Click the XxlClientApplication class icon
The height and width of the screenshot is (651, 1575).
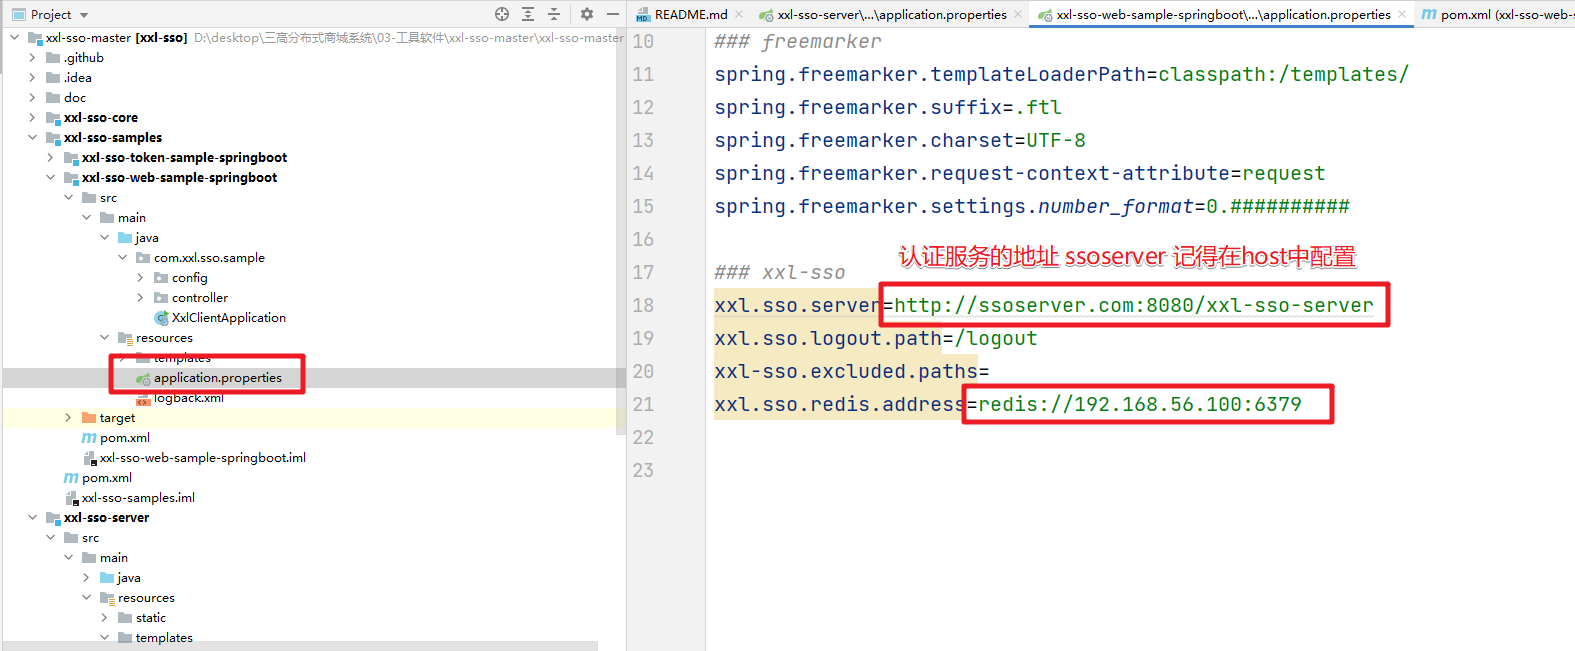point(161,318)
